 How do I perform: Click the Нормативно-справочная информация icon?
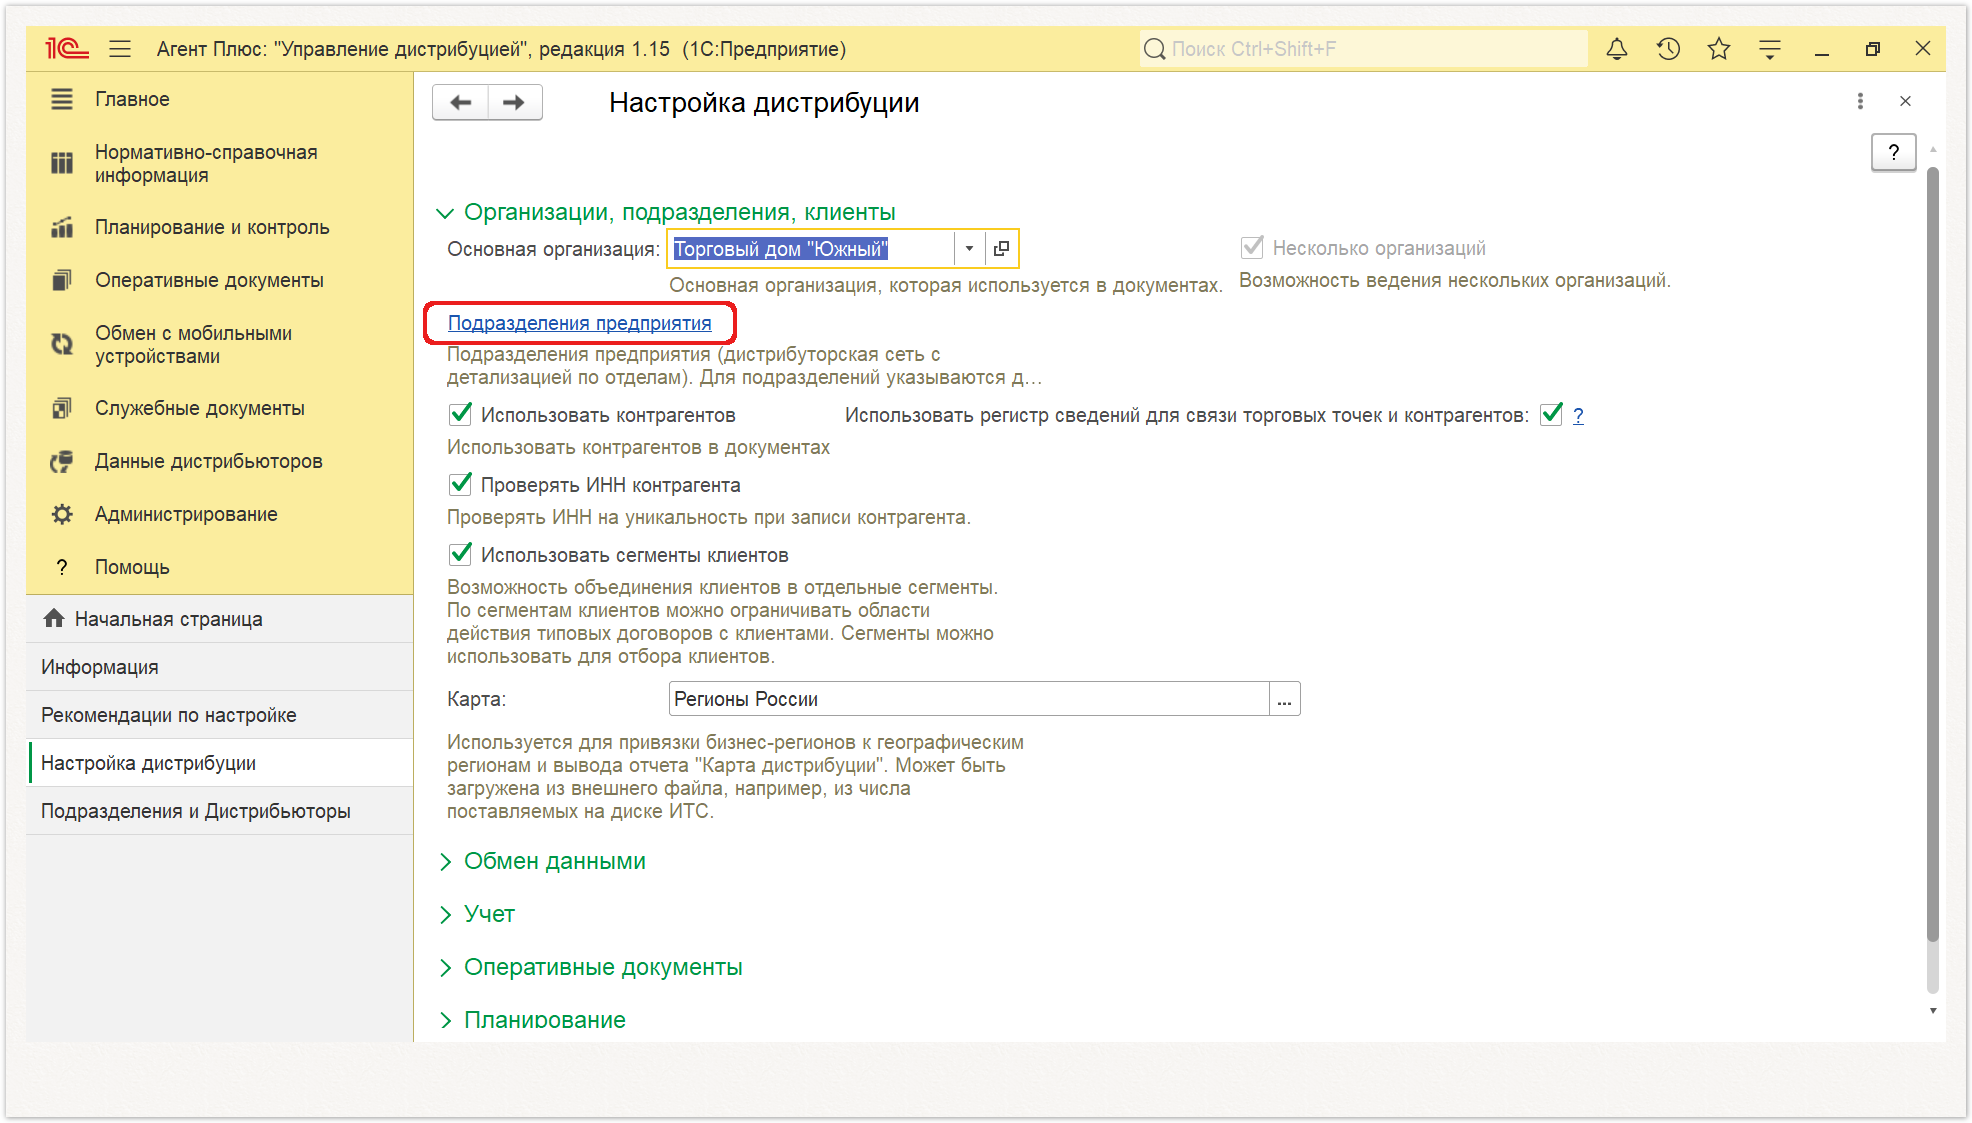click(62, 163)
